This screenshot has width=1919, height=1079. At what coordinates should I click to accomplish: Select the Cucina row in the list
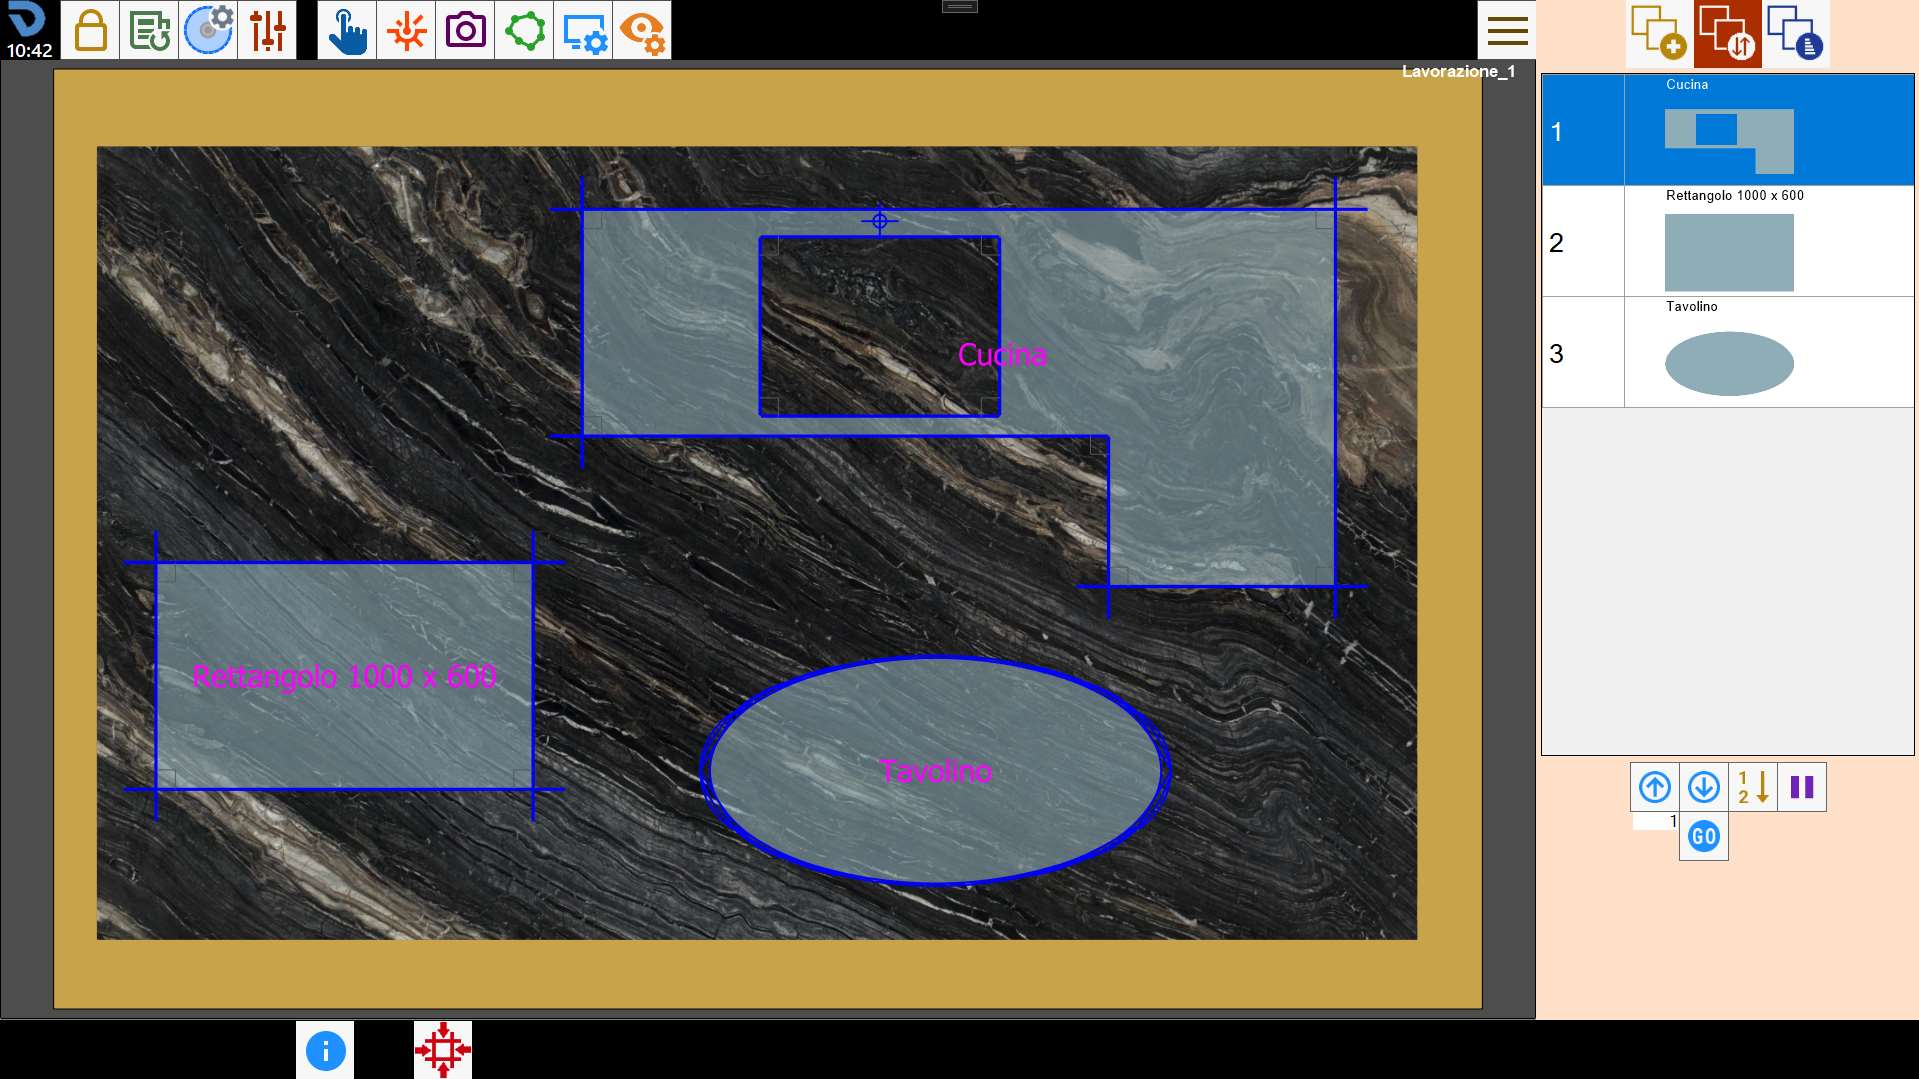(1728, 130)
